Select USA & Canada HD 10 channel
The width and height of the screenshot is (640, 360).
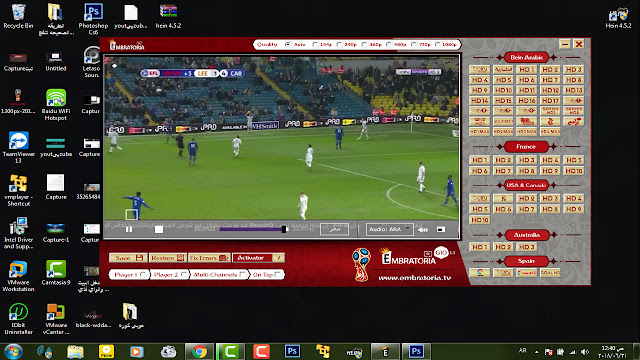[480, 220]
